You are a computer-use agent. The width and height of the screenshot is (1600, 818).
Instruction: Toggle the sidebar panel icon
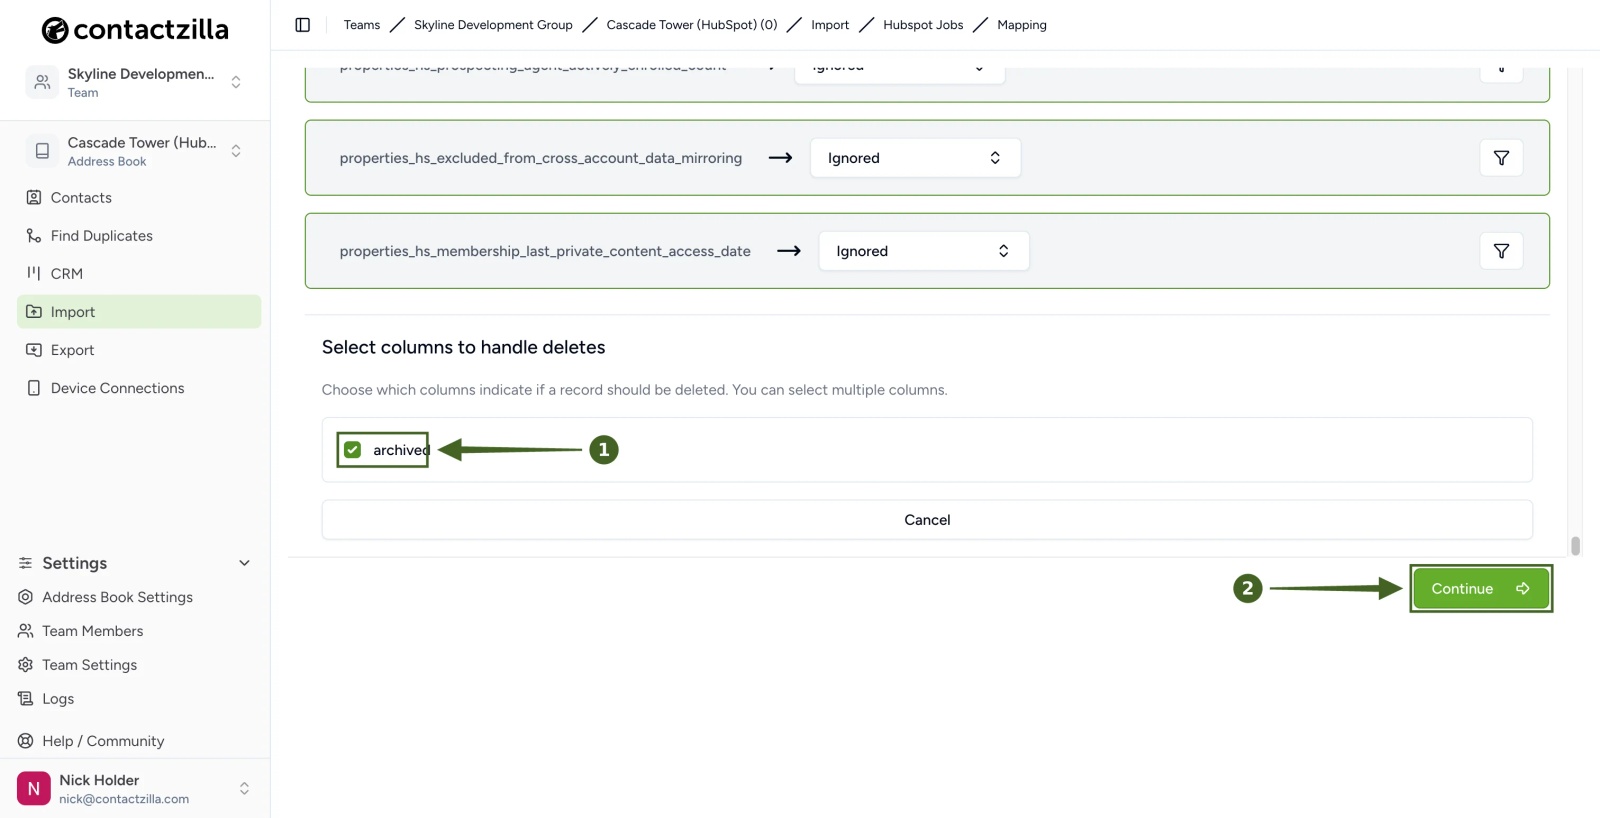coord(303,25)
